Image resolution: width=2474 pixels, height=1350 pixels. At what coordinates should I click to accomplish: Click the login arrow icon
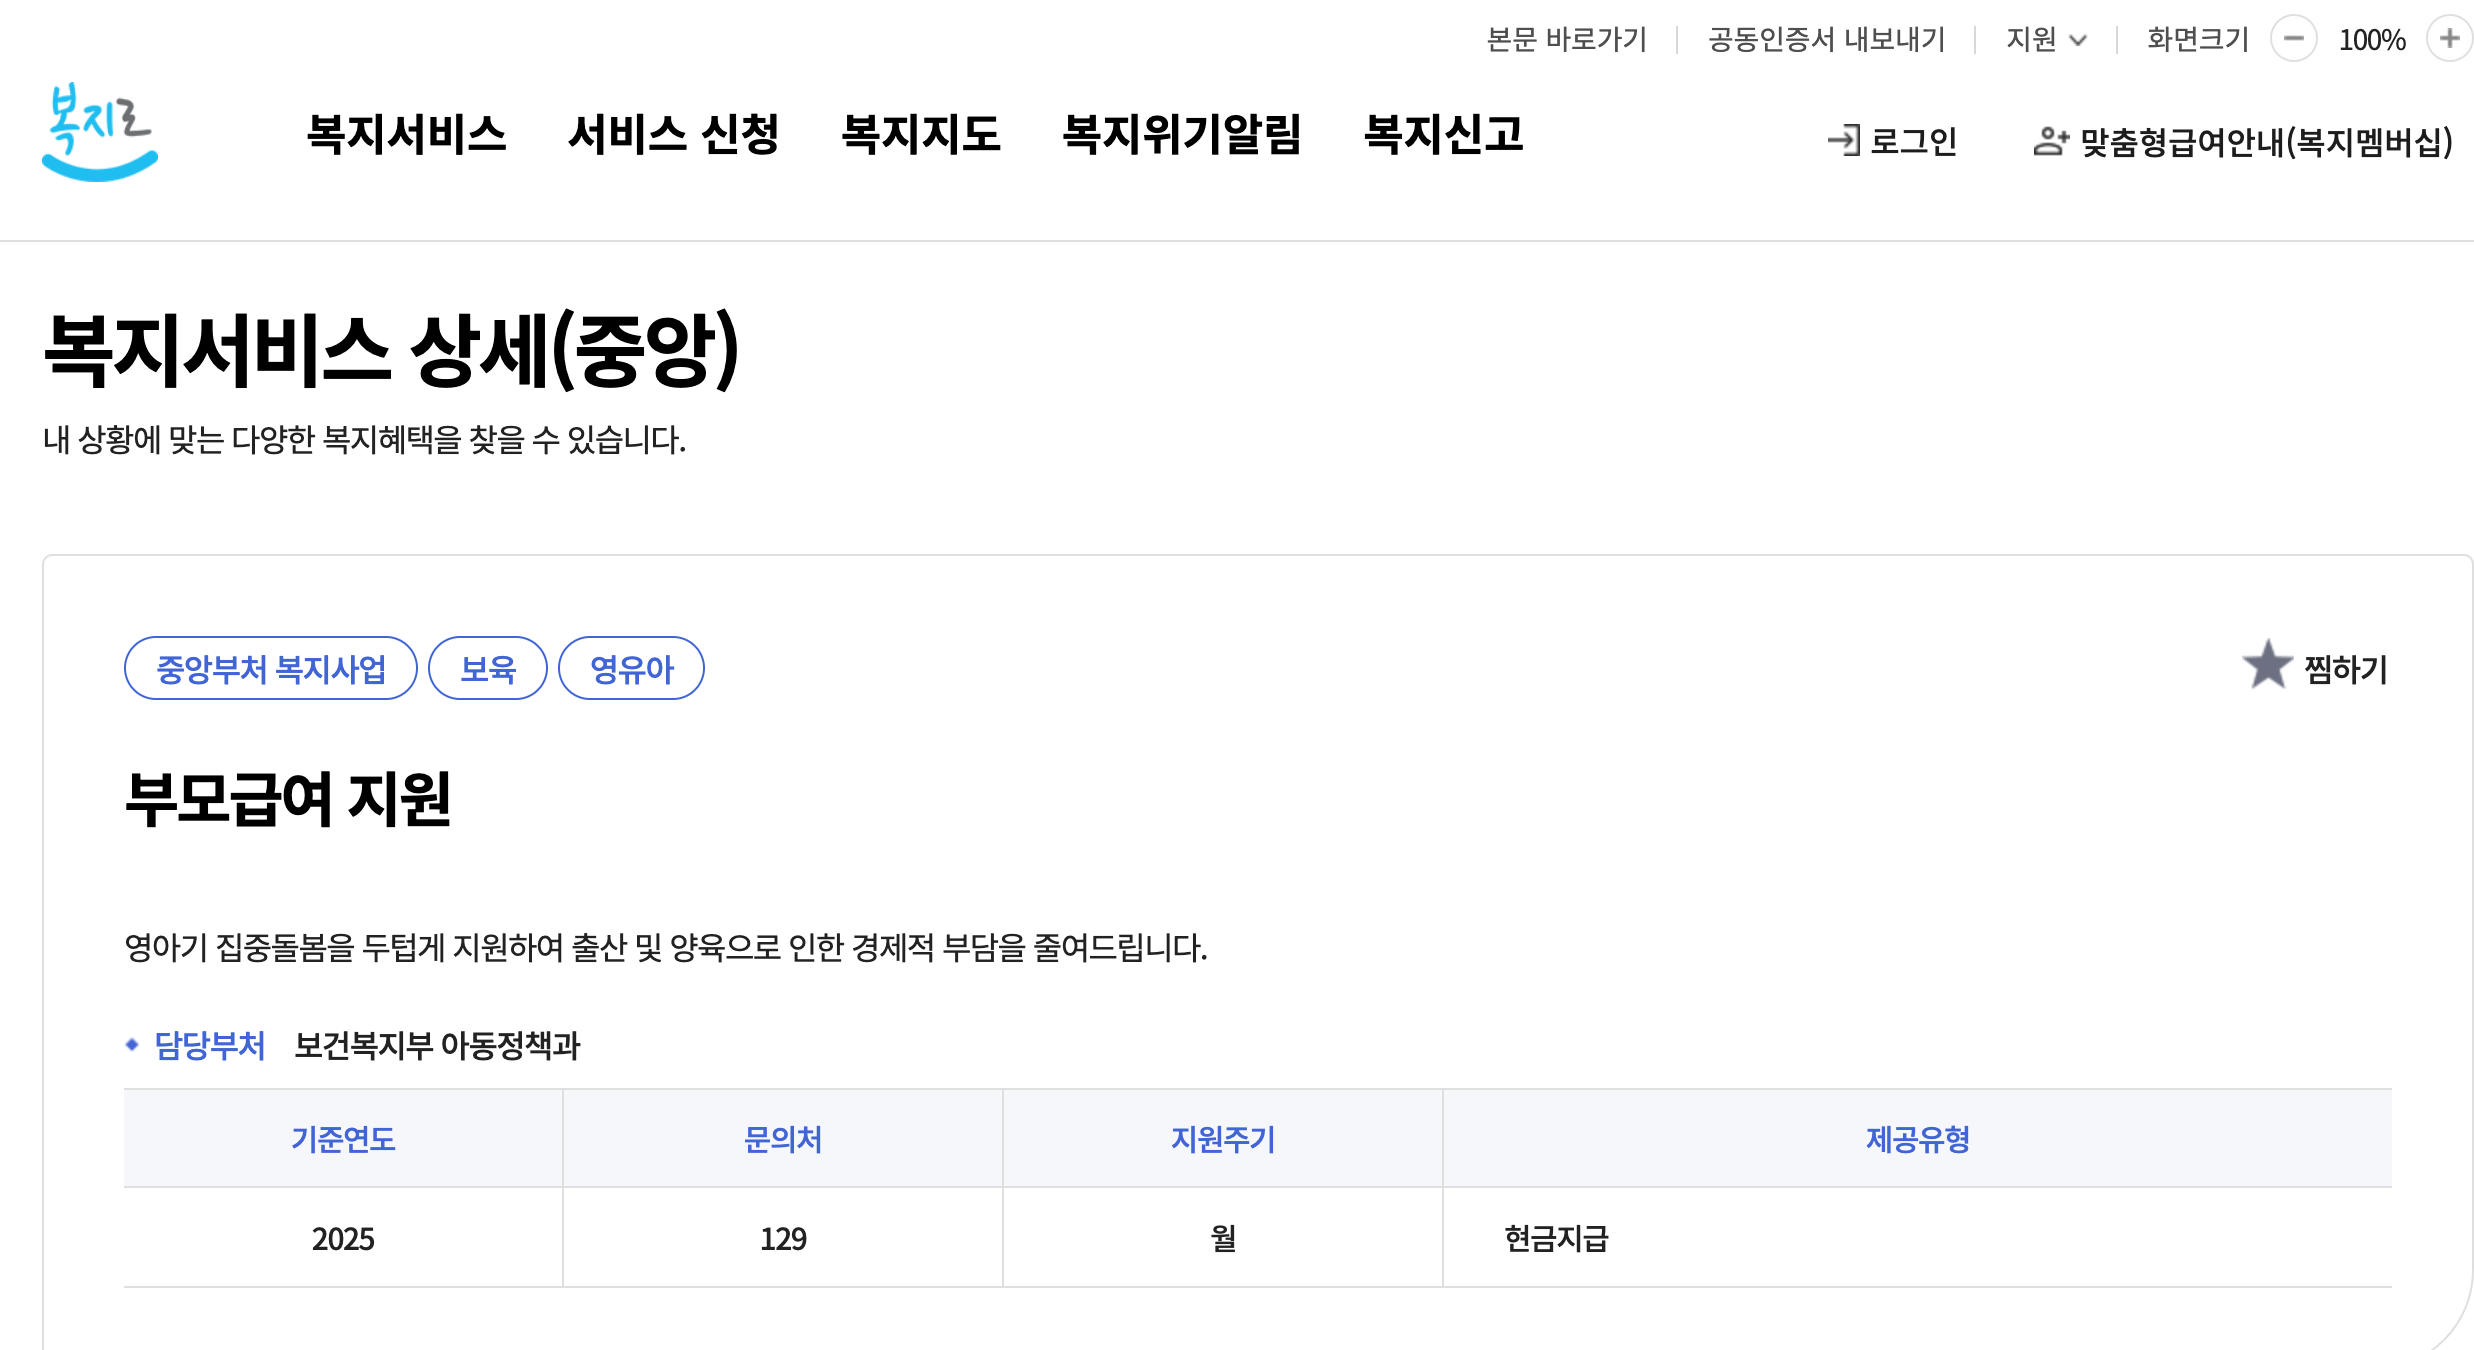(1843, 140)
